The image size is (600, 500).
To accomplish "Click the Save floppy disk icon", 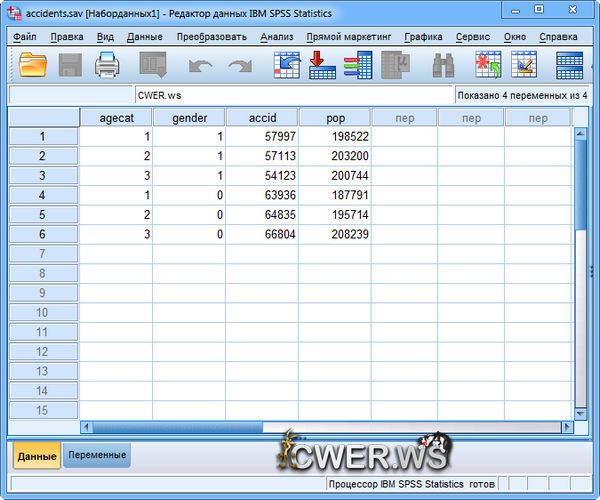I will coord(70,65).
